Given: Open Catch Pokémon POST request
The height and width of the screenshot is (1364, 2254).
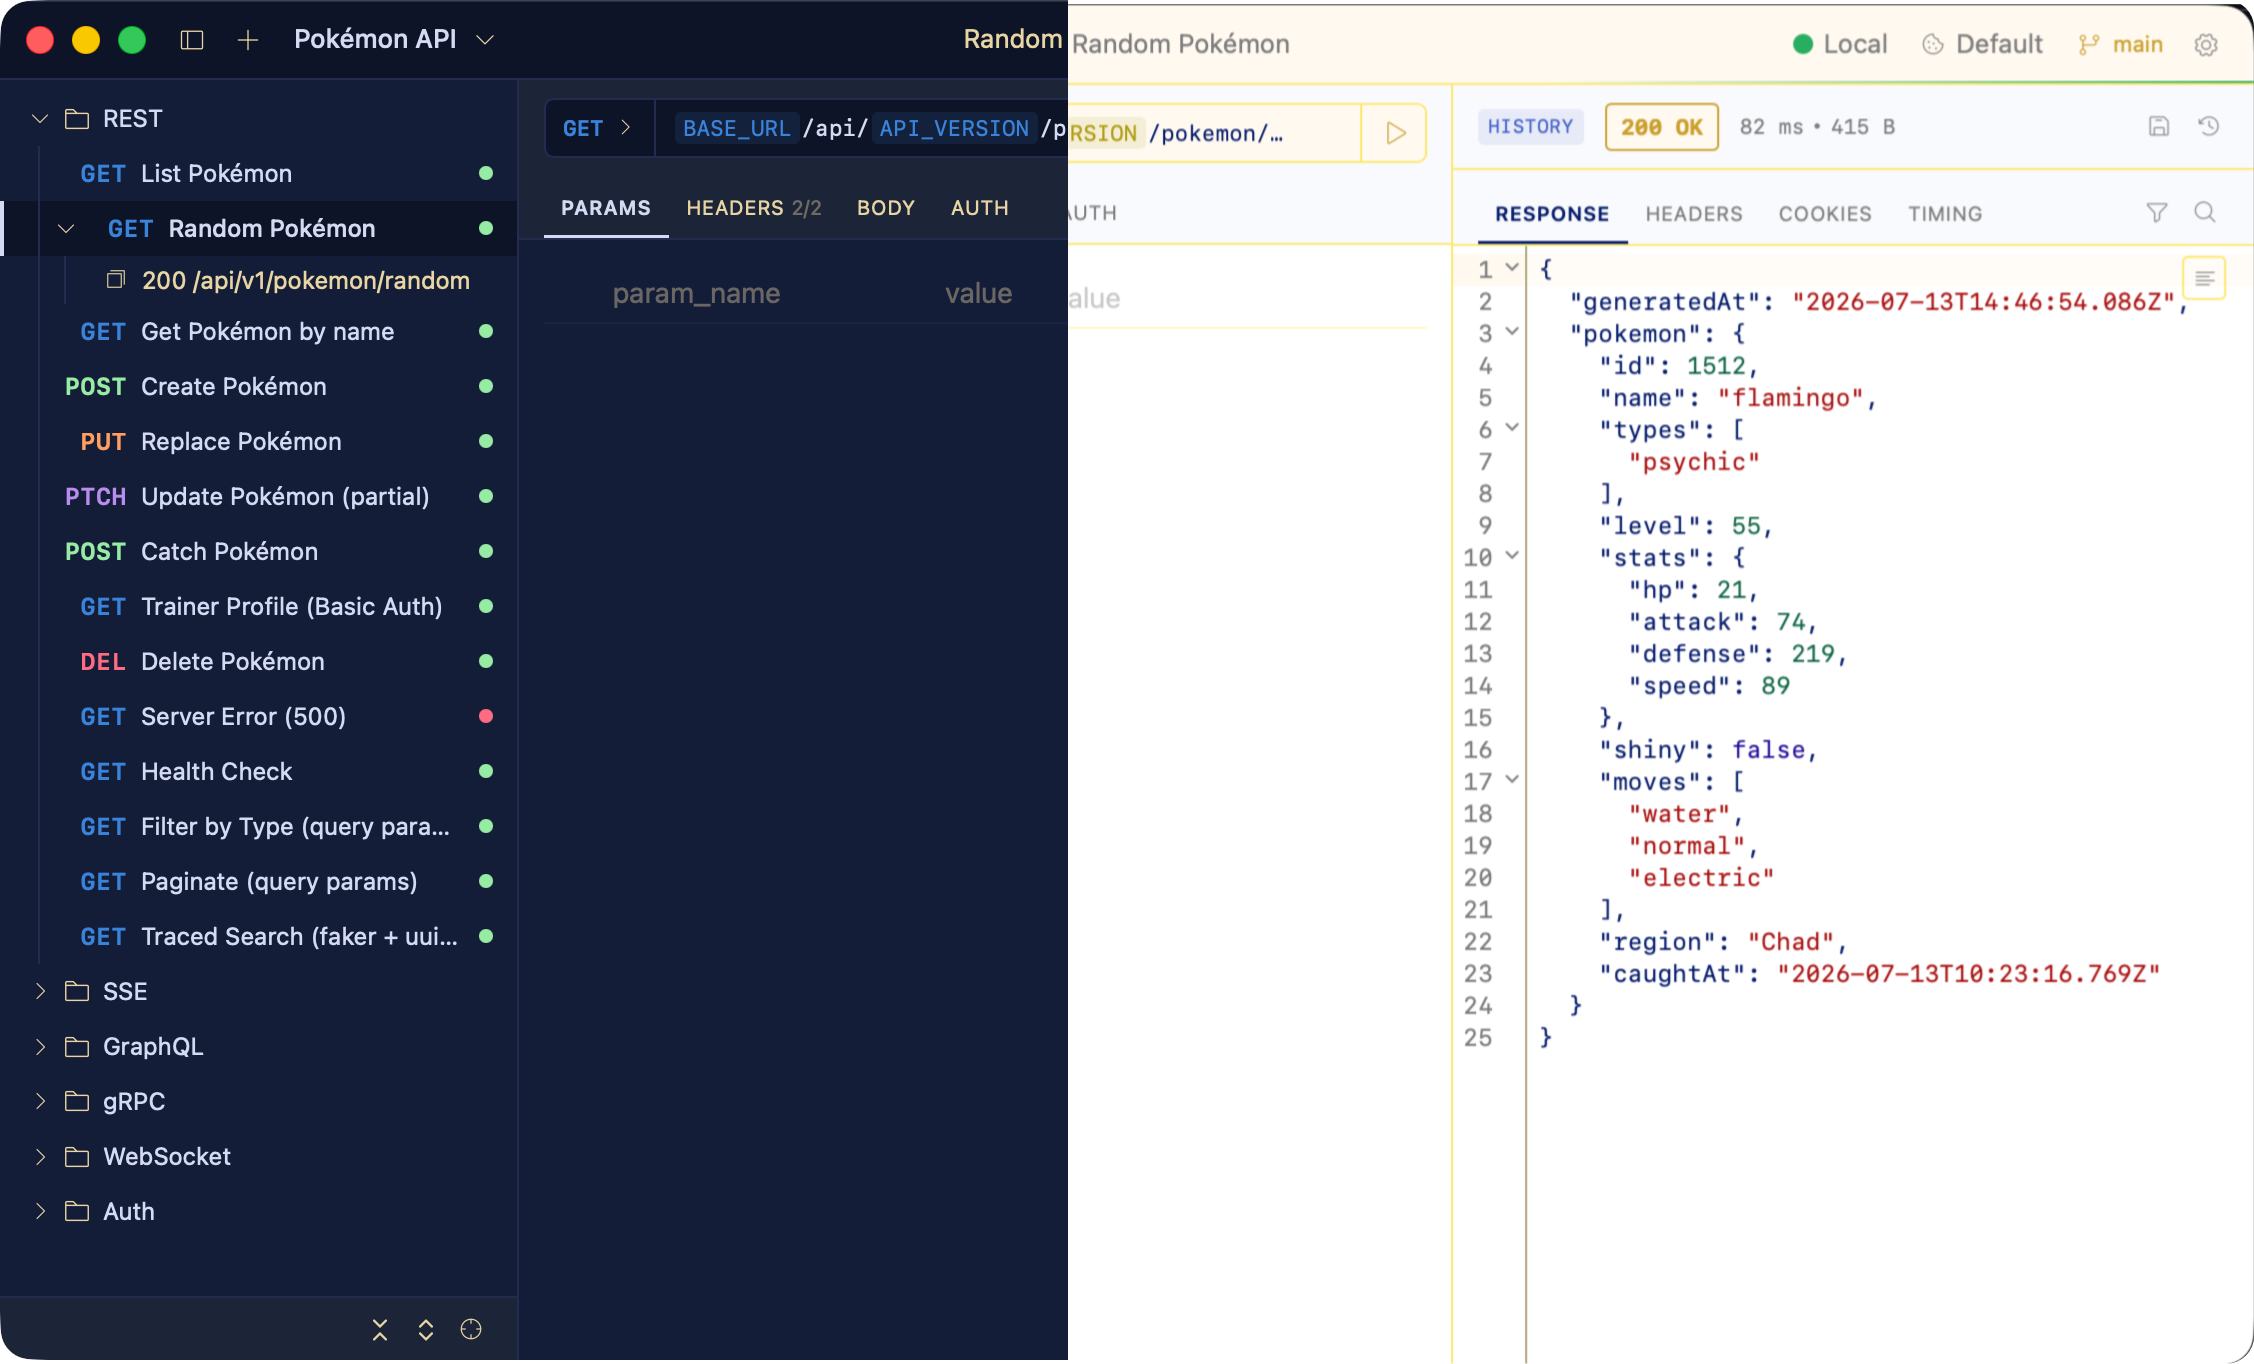Looking at the screenshot, I should (x=260, y=552).
